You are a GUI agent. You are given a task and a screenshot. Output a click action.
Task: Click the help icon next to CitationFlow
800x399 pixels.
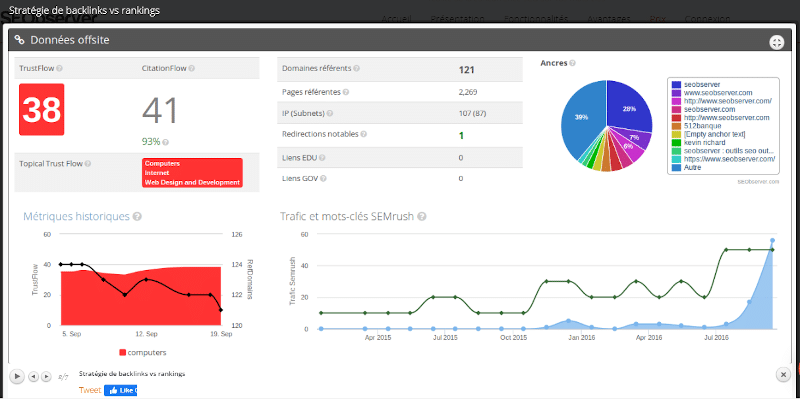coord(191,68)
